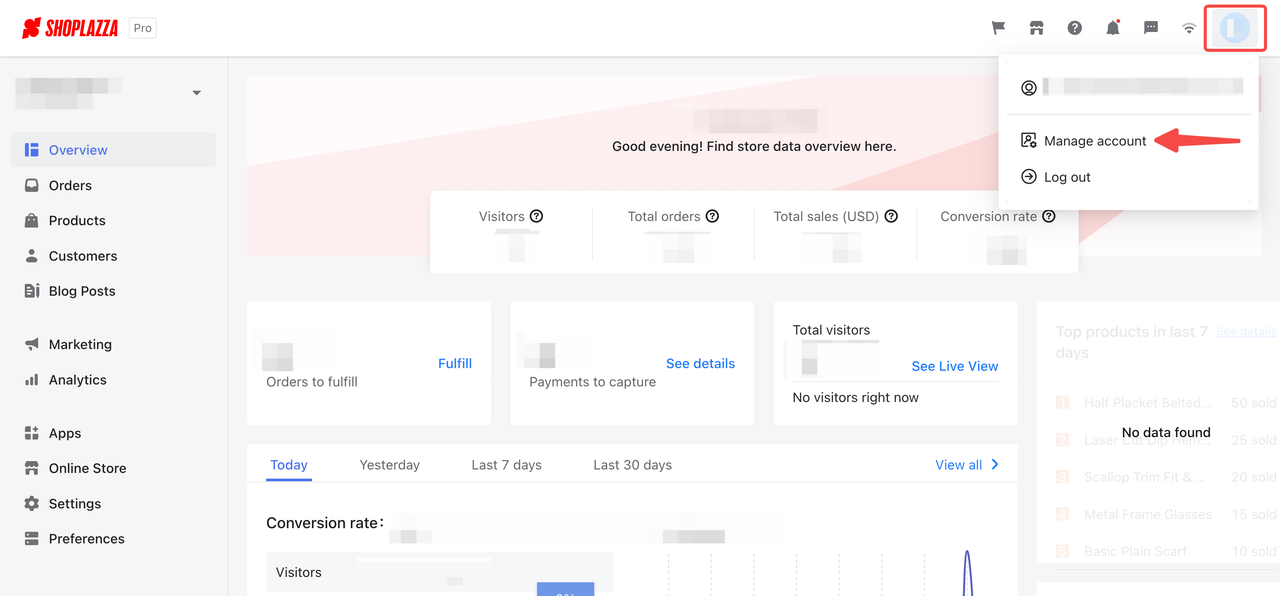This screenshot has width=1280, height=596.
Task: Expand the store selector dropdown arrow
Action: [x=197, y=93]
